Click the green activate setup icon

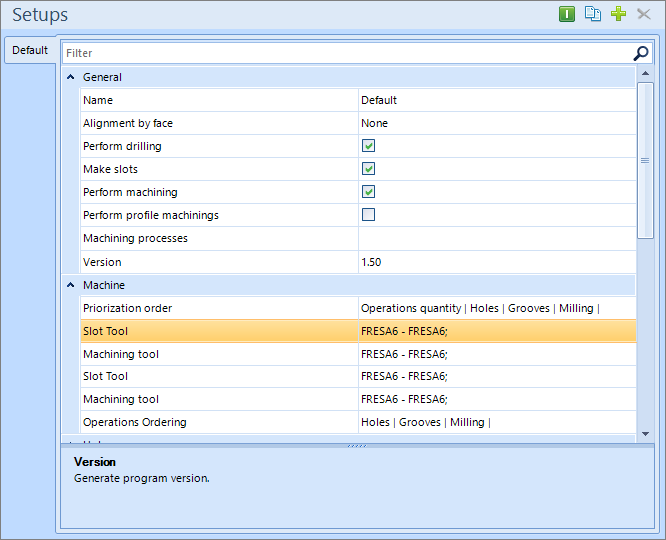[x=567, y=14]
